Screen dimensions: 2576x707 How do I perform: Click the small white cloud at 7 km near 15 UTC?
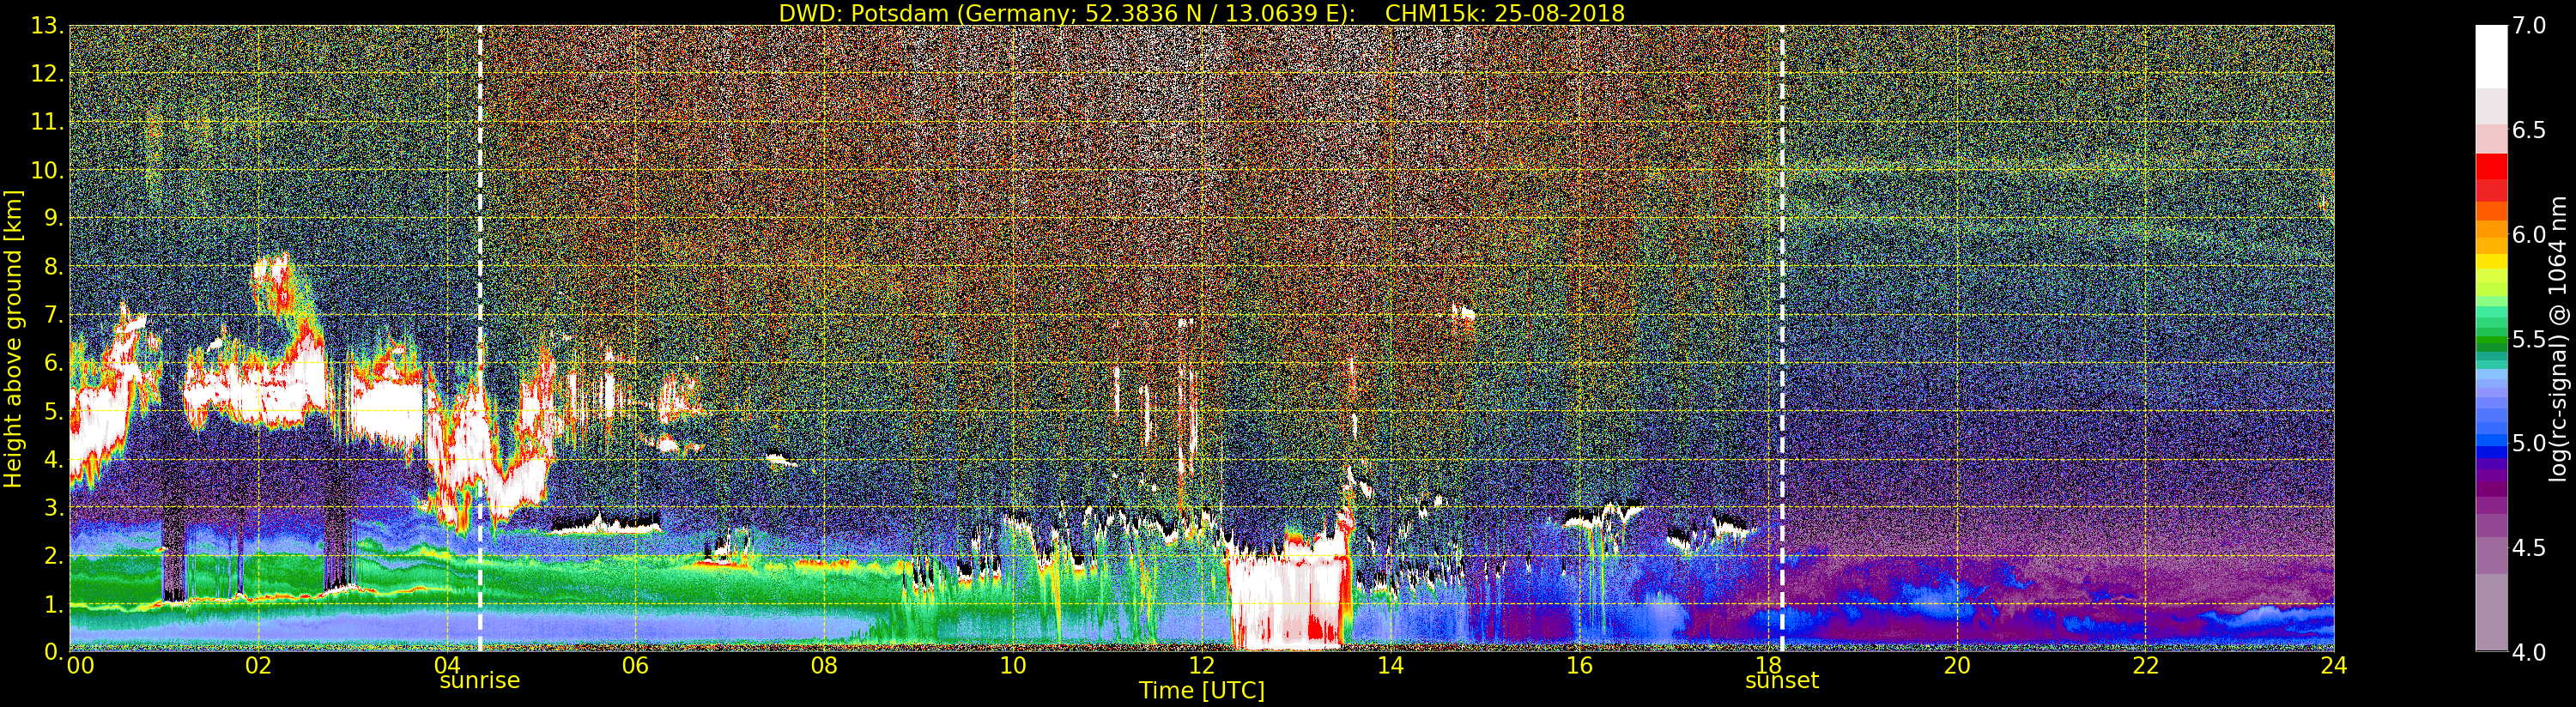click(x=1463, y=313)
